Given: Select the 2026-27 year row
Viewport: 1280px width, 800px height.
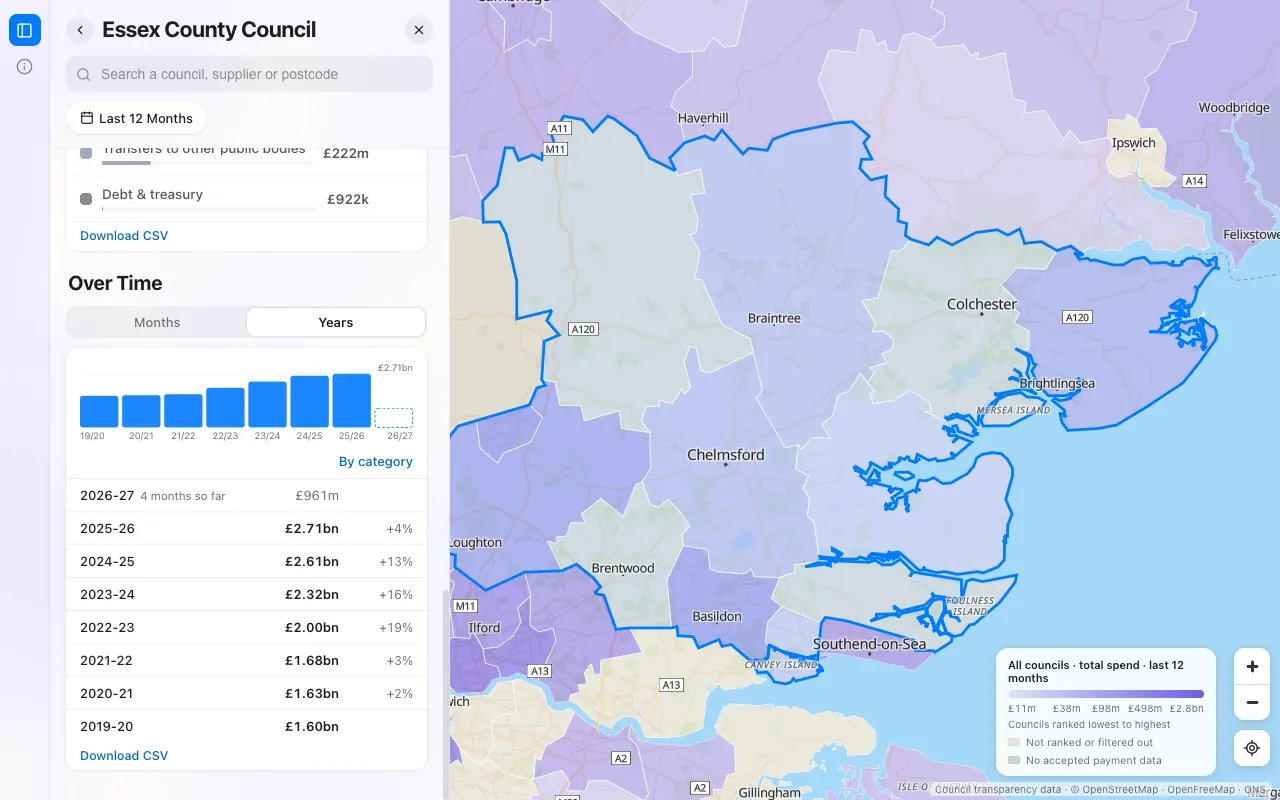Looking at the screenshot, I should pos(246,495).
